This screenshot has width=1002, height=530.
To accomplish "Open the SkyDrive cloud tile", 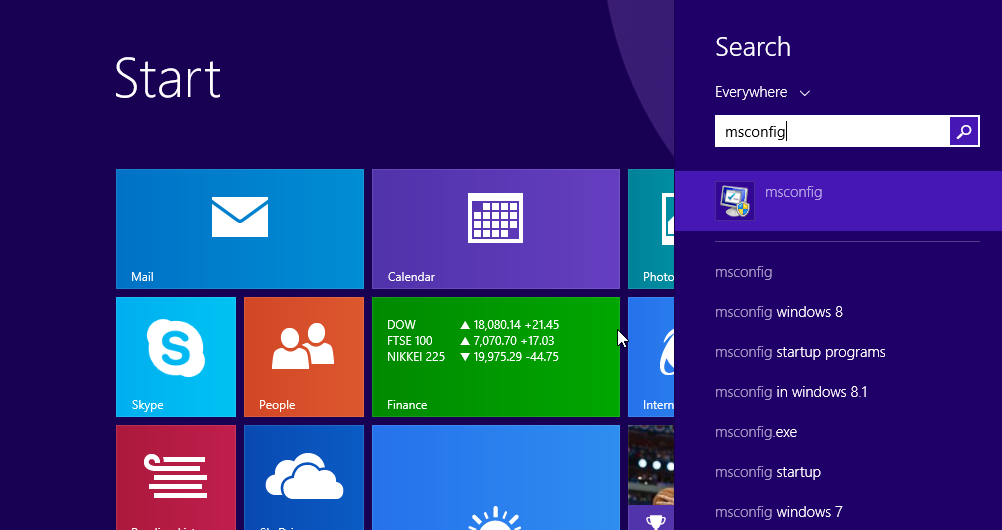I will click(x=304, y=478).
